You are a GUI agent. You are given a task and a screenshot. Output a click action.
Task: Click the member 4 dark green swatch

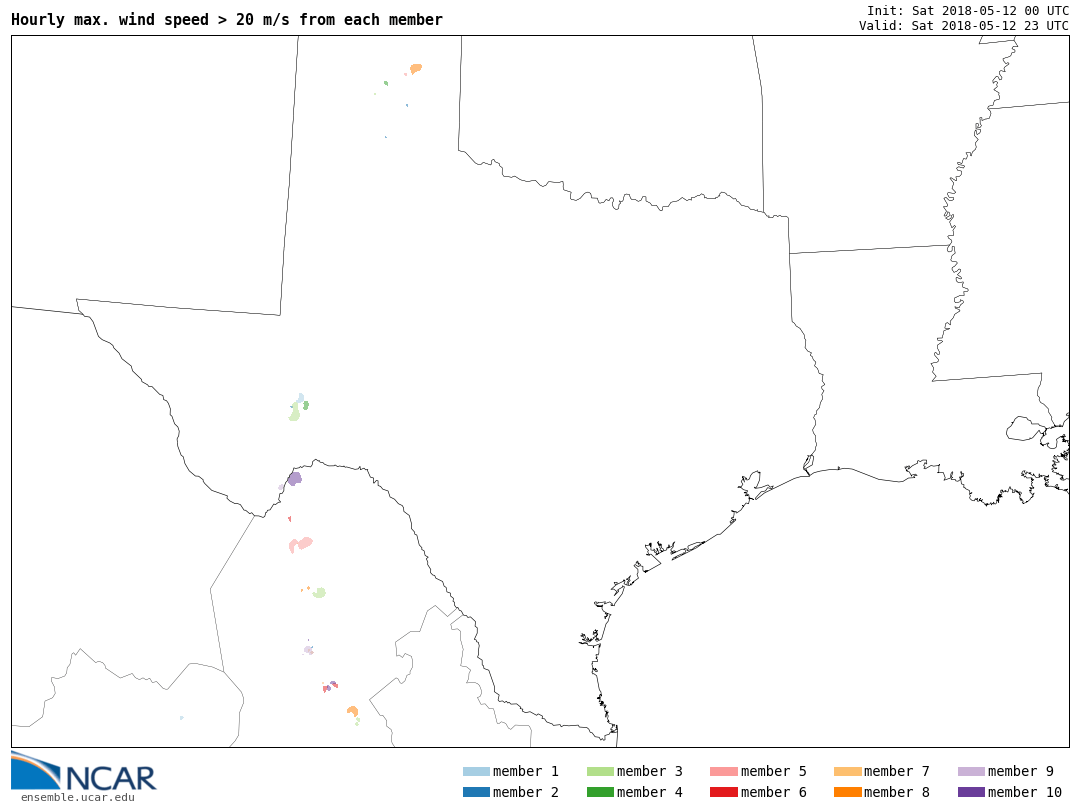pyautogui.click(x=600, y=792)
